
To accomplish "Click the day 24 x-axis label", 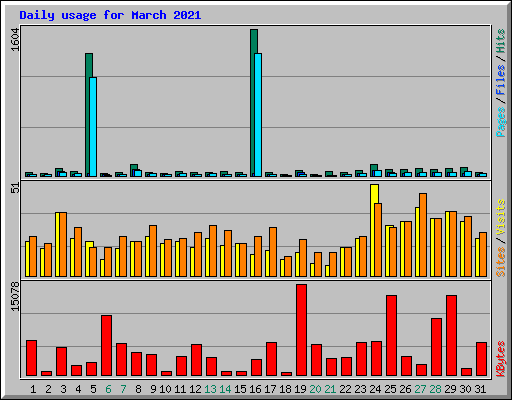I will 375,389.
